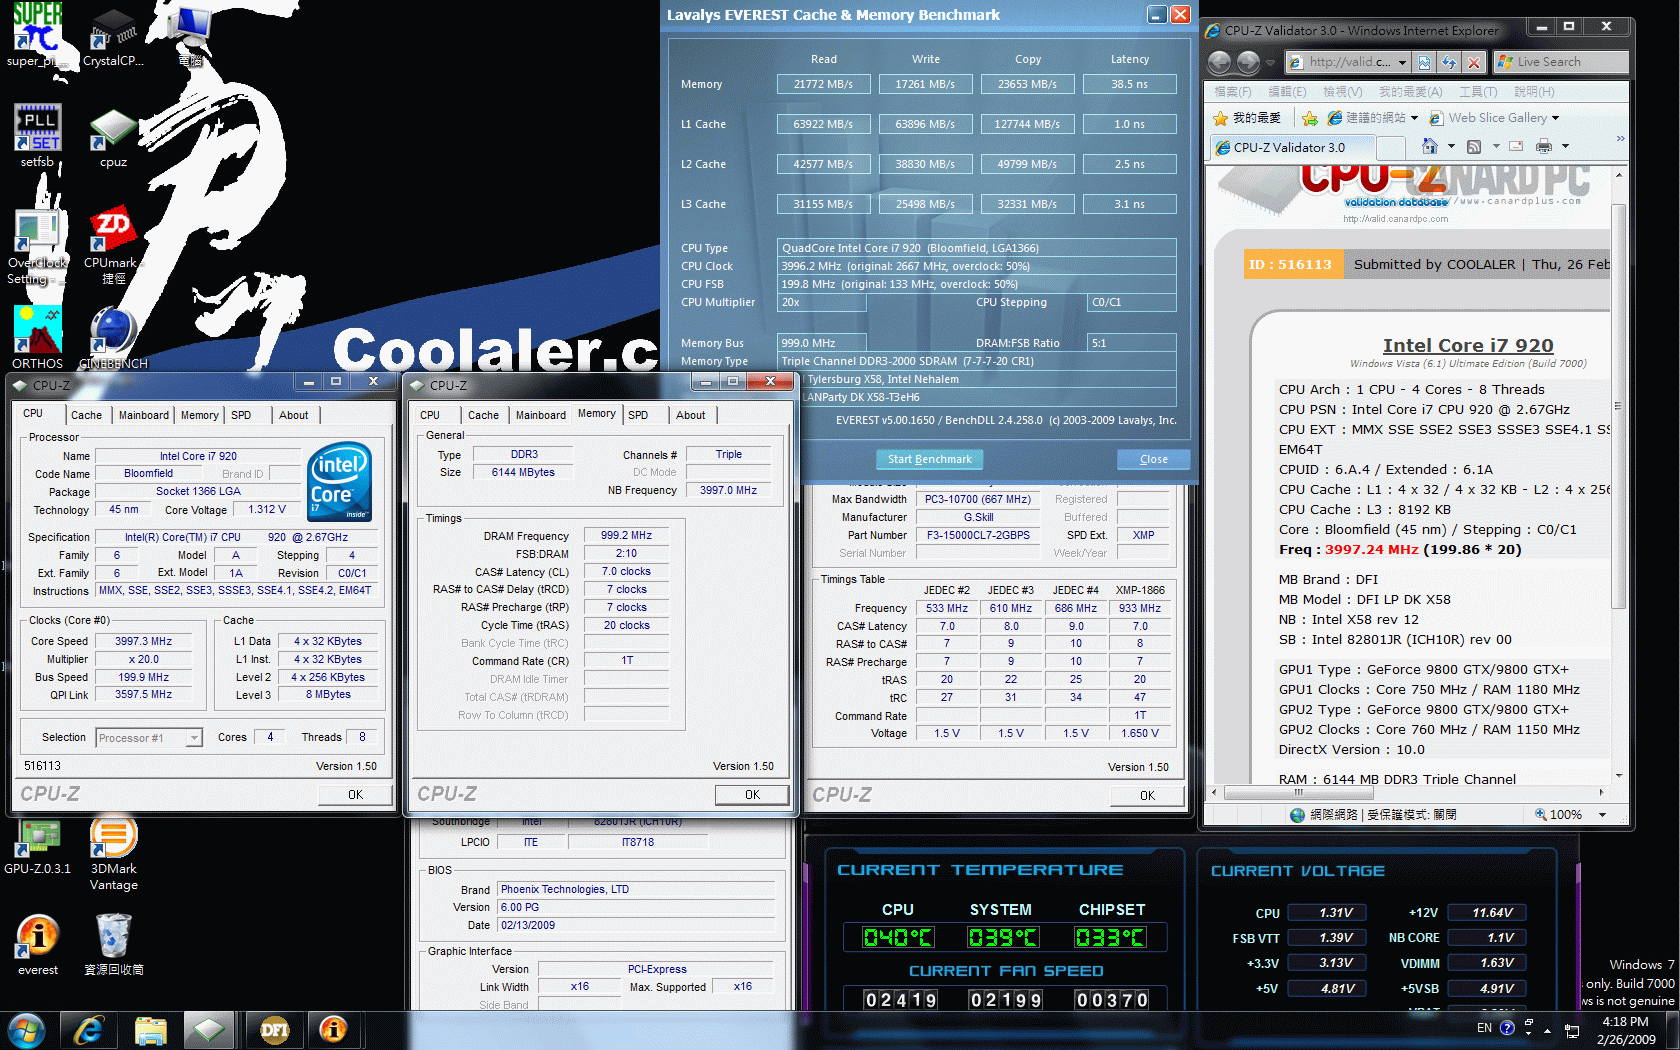Open the zoom level 100% dropdown arrow
Image resolution: width=1680 pixels, height=1050 pixels.
coord(1602,814)
